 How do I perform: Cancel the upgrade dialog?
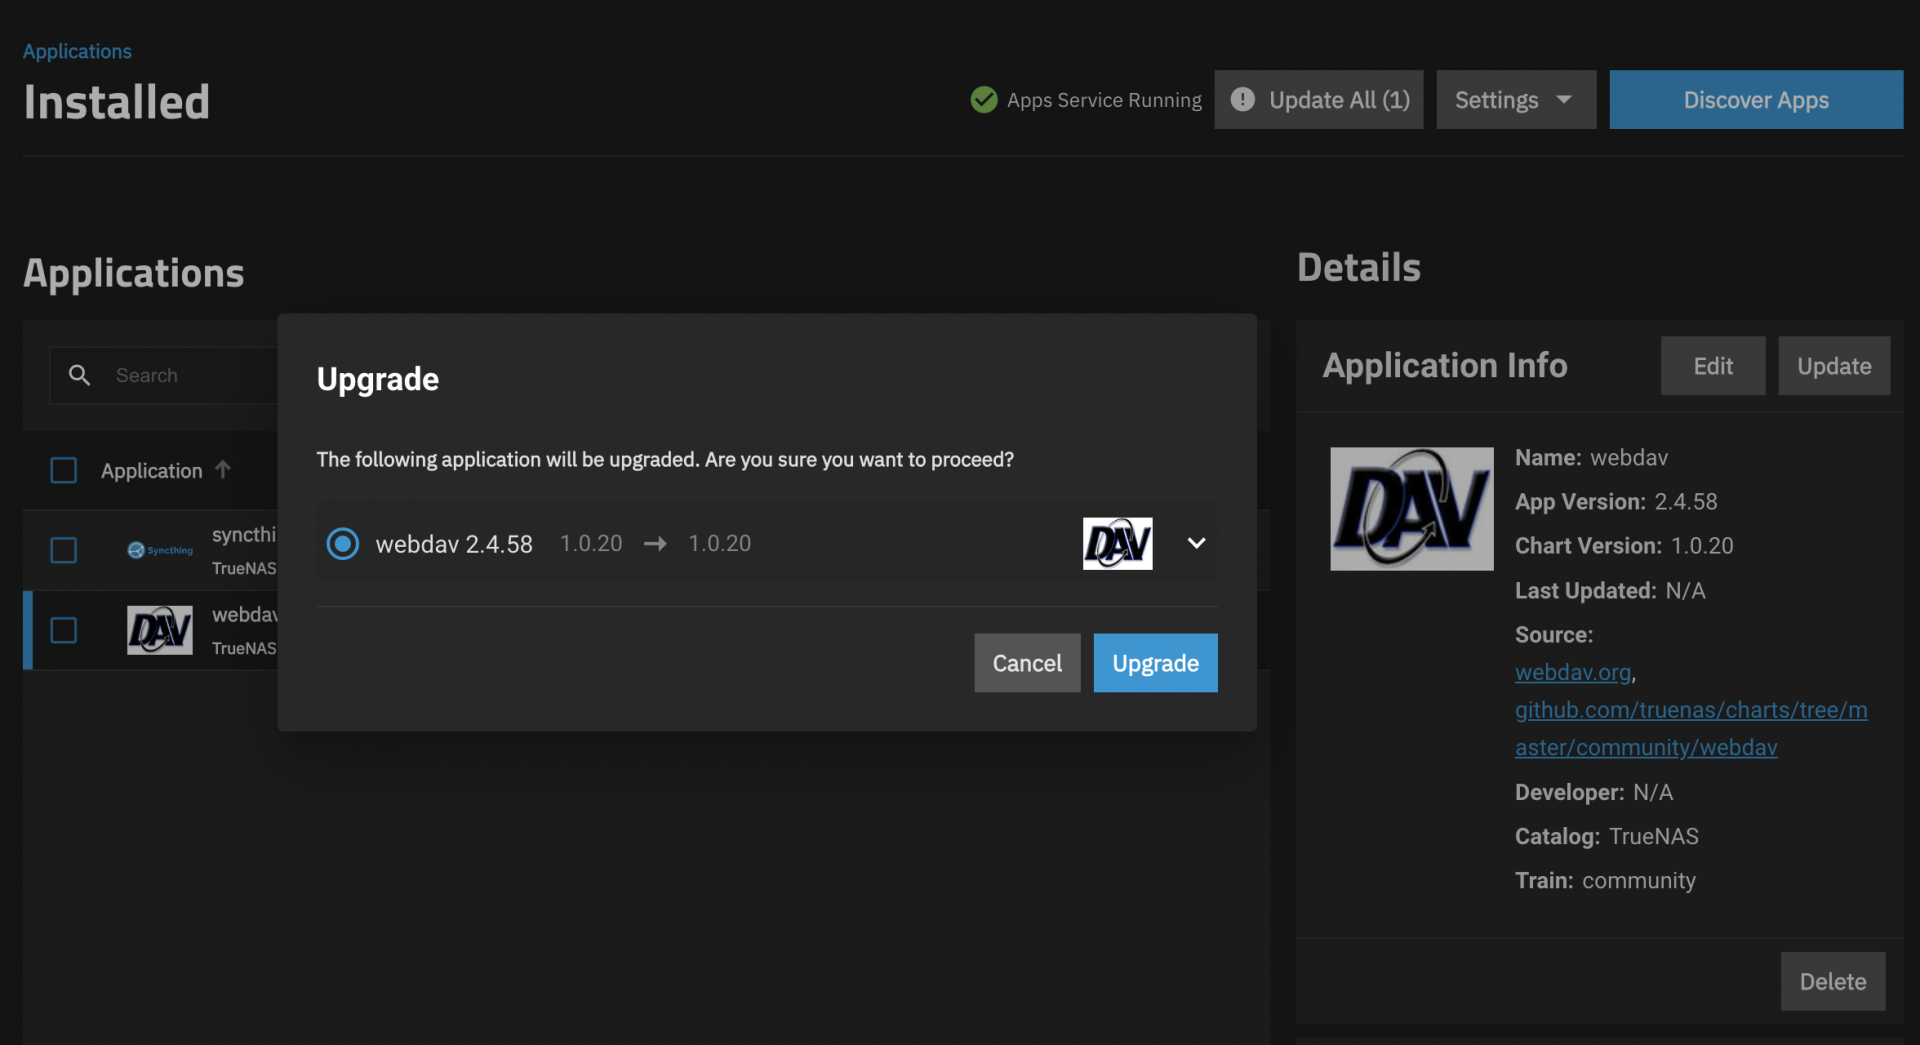[x=1027, y=663]
